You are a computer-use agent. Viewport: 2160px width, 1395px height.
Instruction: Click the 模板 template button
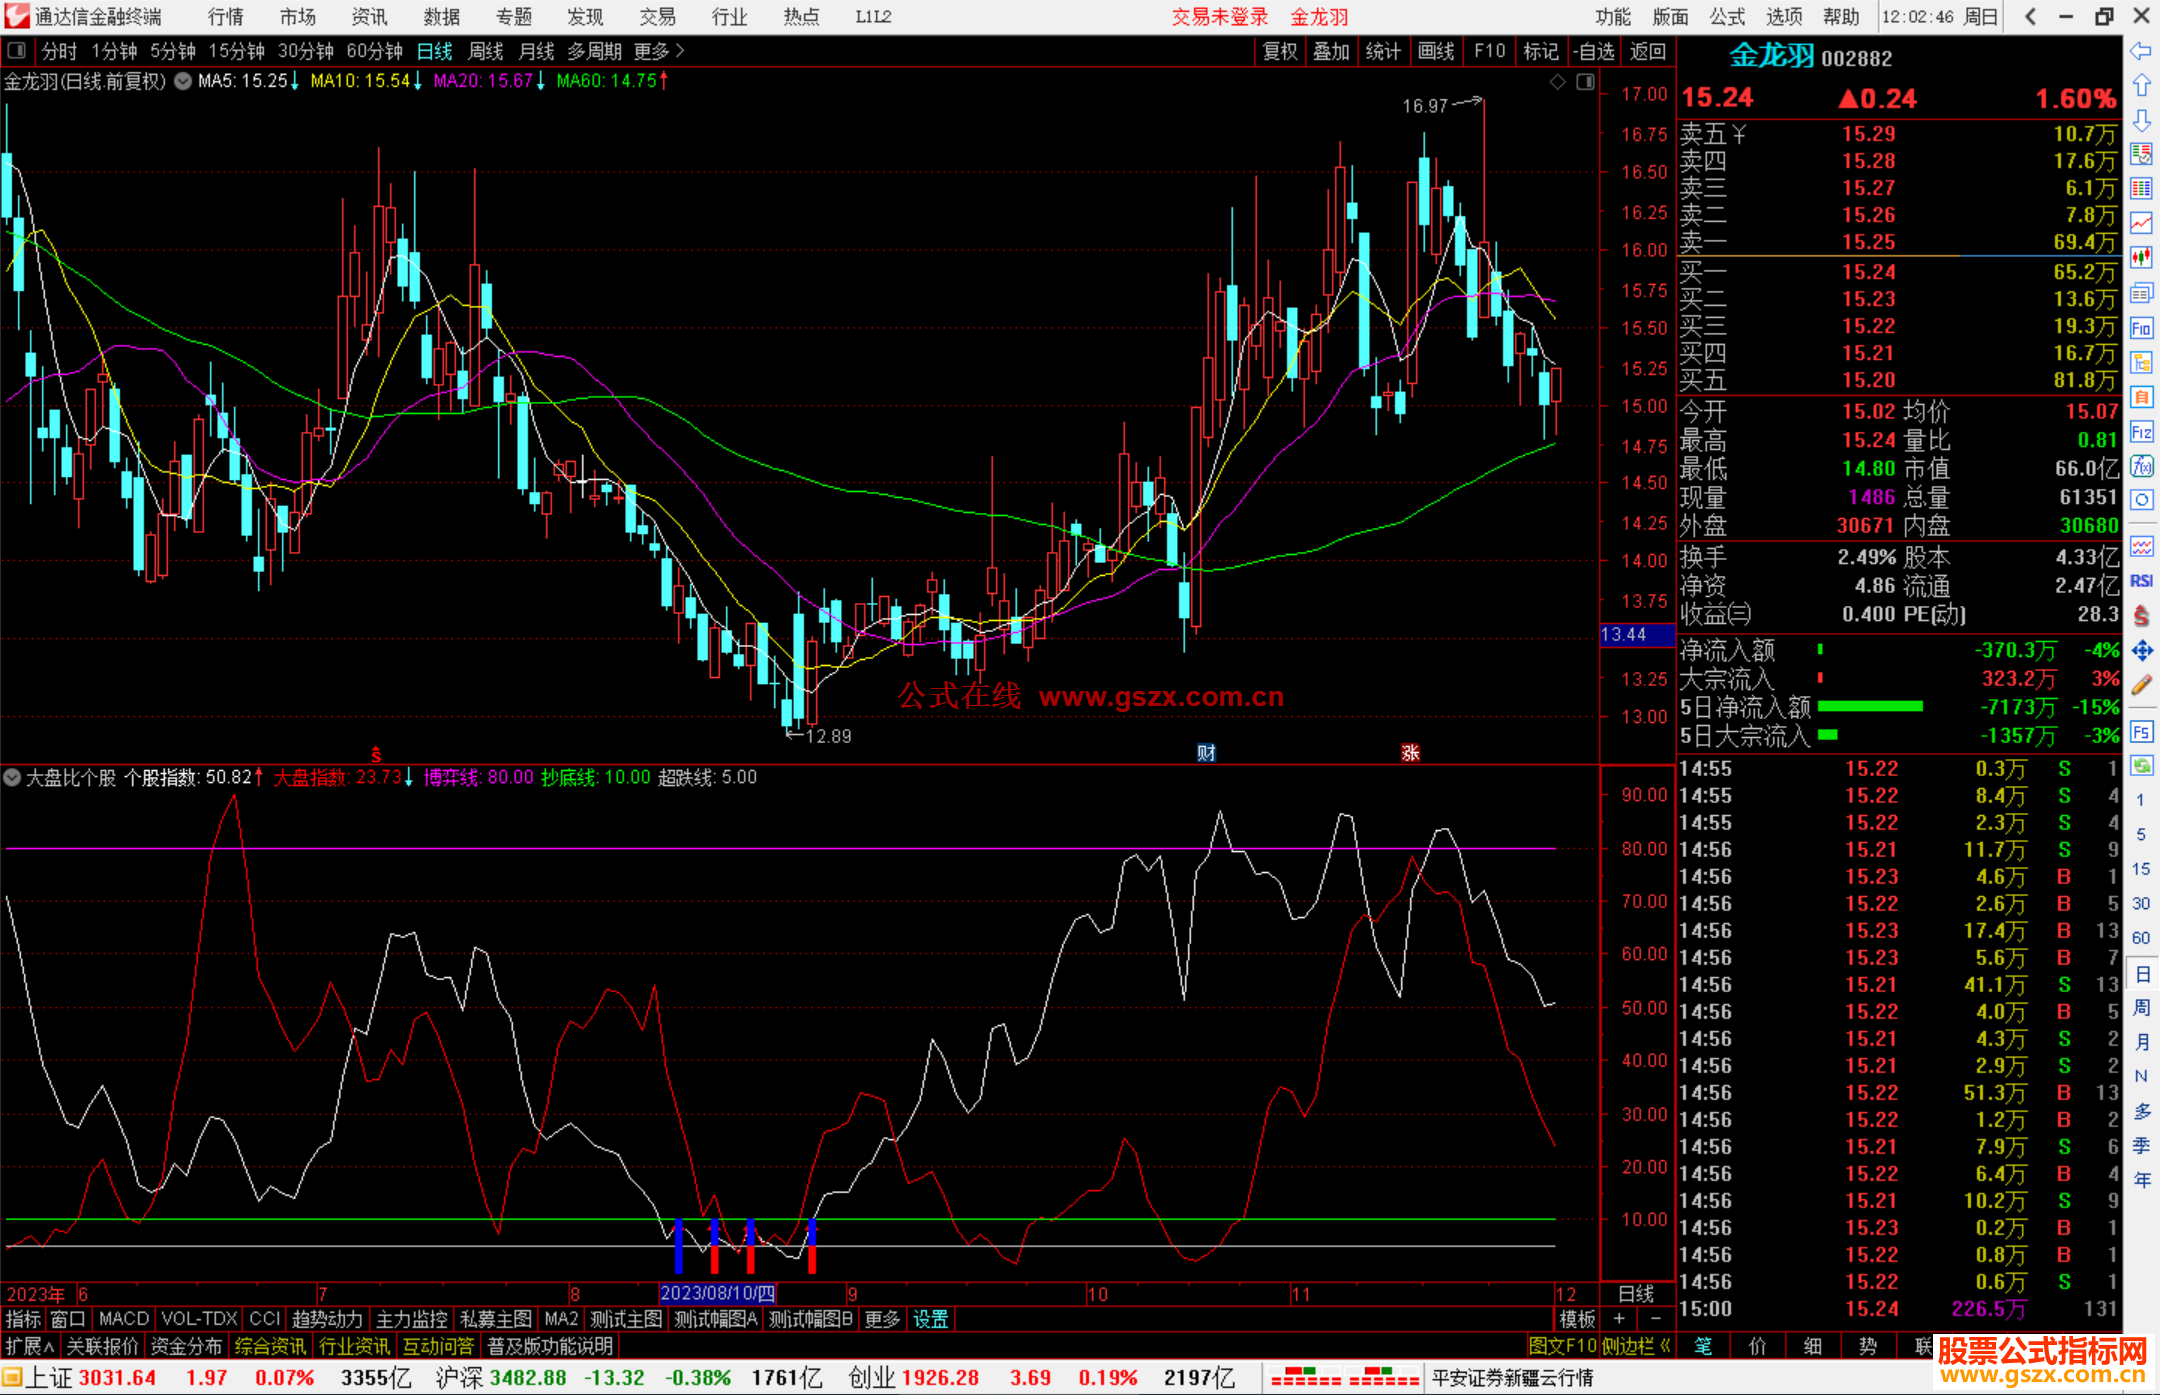point(1577,1319)
